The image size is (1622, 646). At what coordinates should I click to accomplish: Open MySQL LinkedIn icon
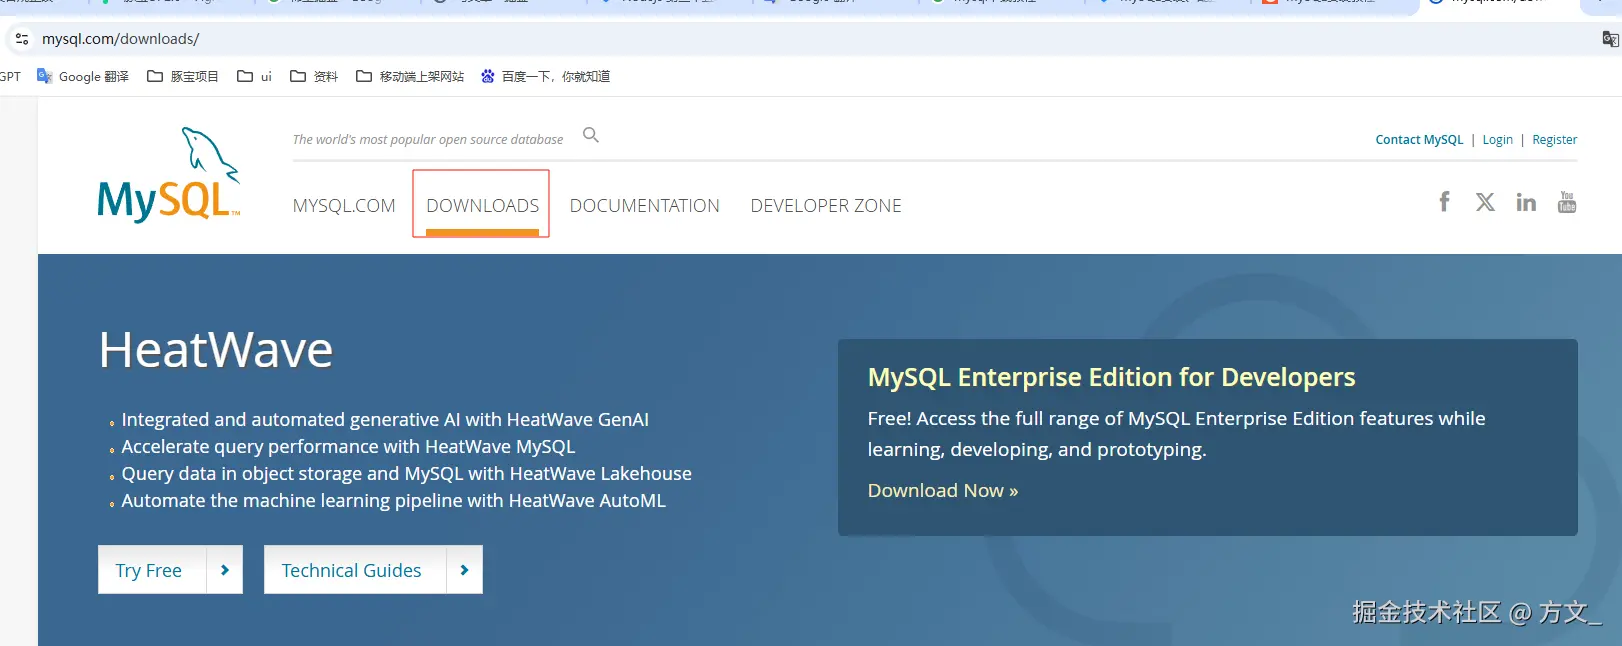point(1526,202)
